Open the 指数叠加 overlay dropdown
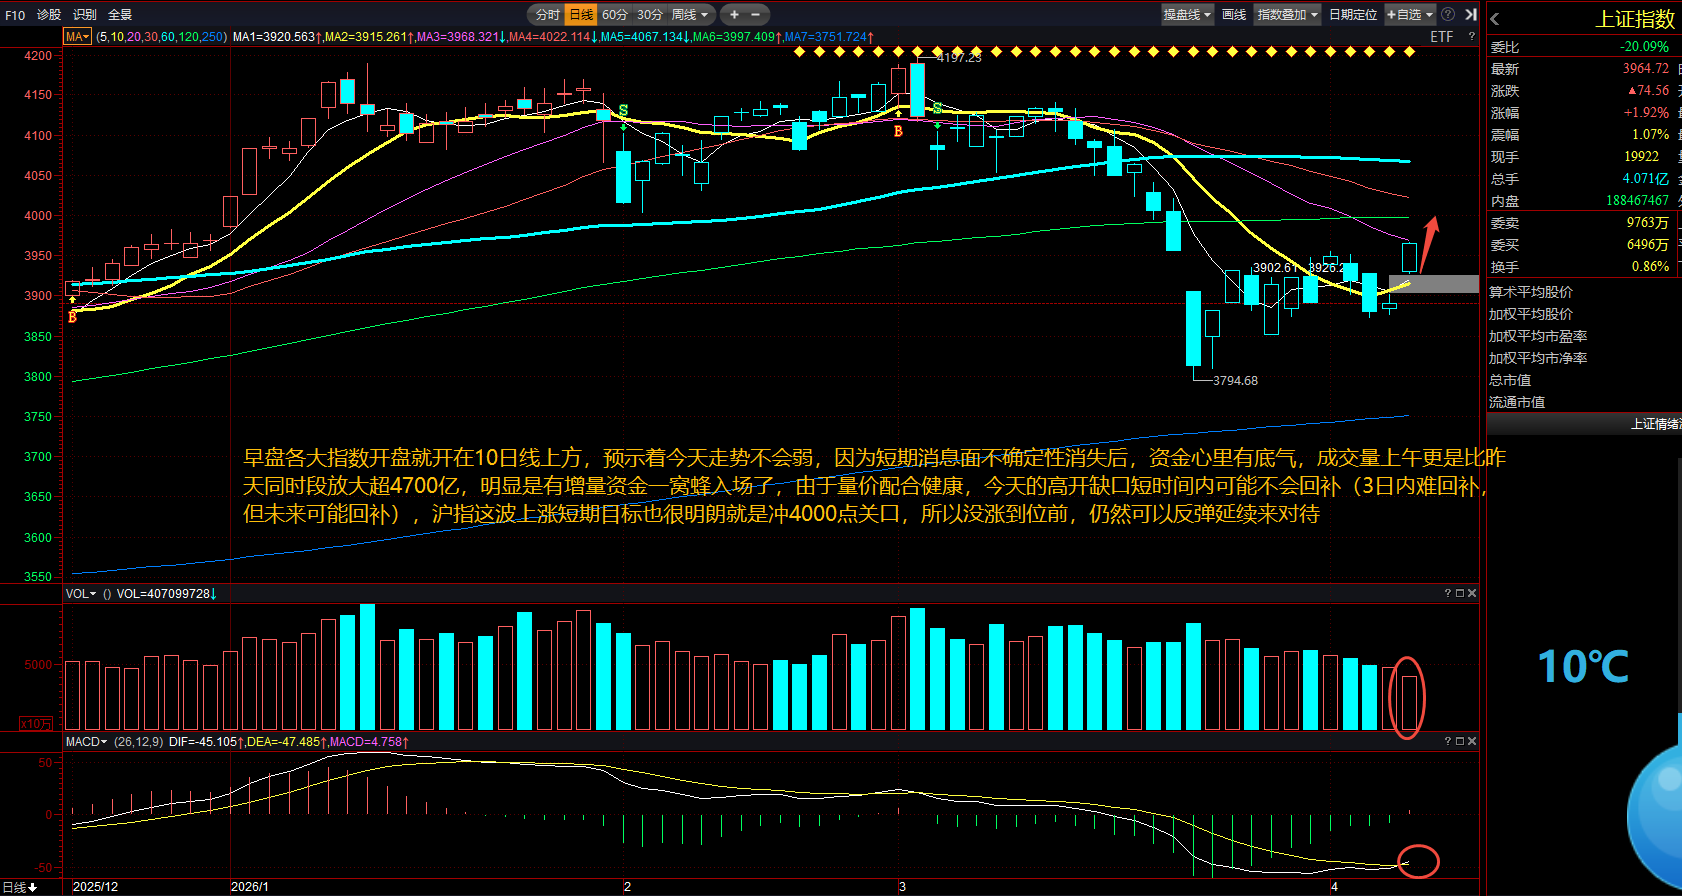Screen dimensions: 1682x896 [1288, 14]
